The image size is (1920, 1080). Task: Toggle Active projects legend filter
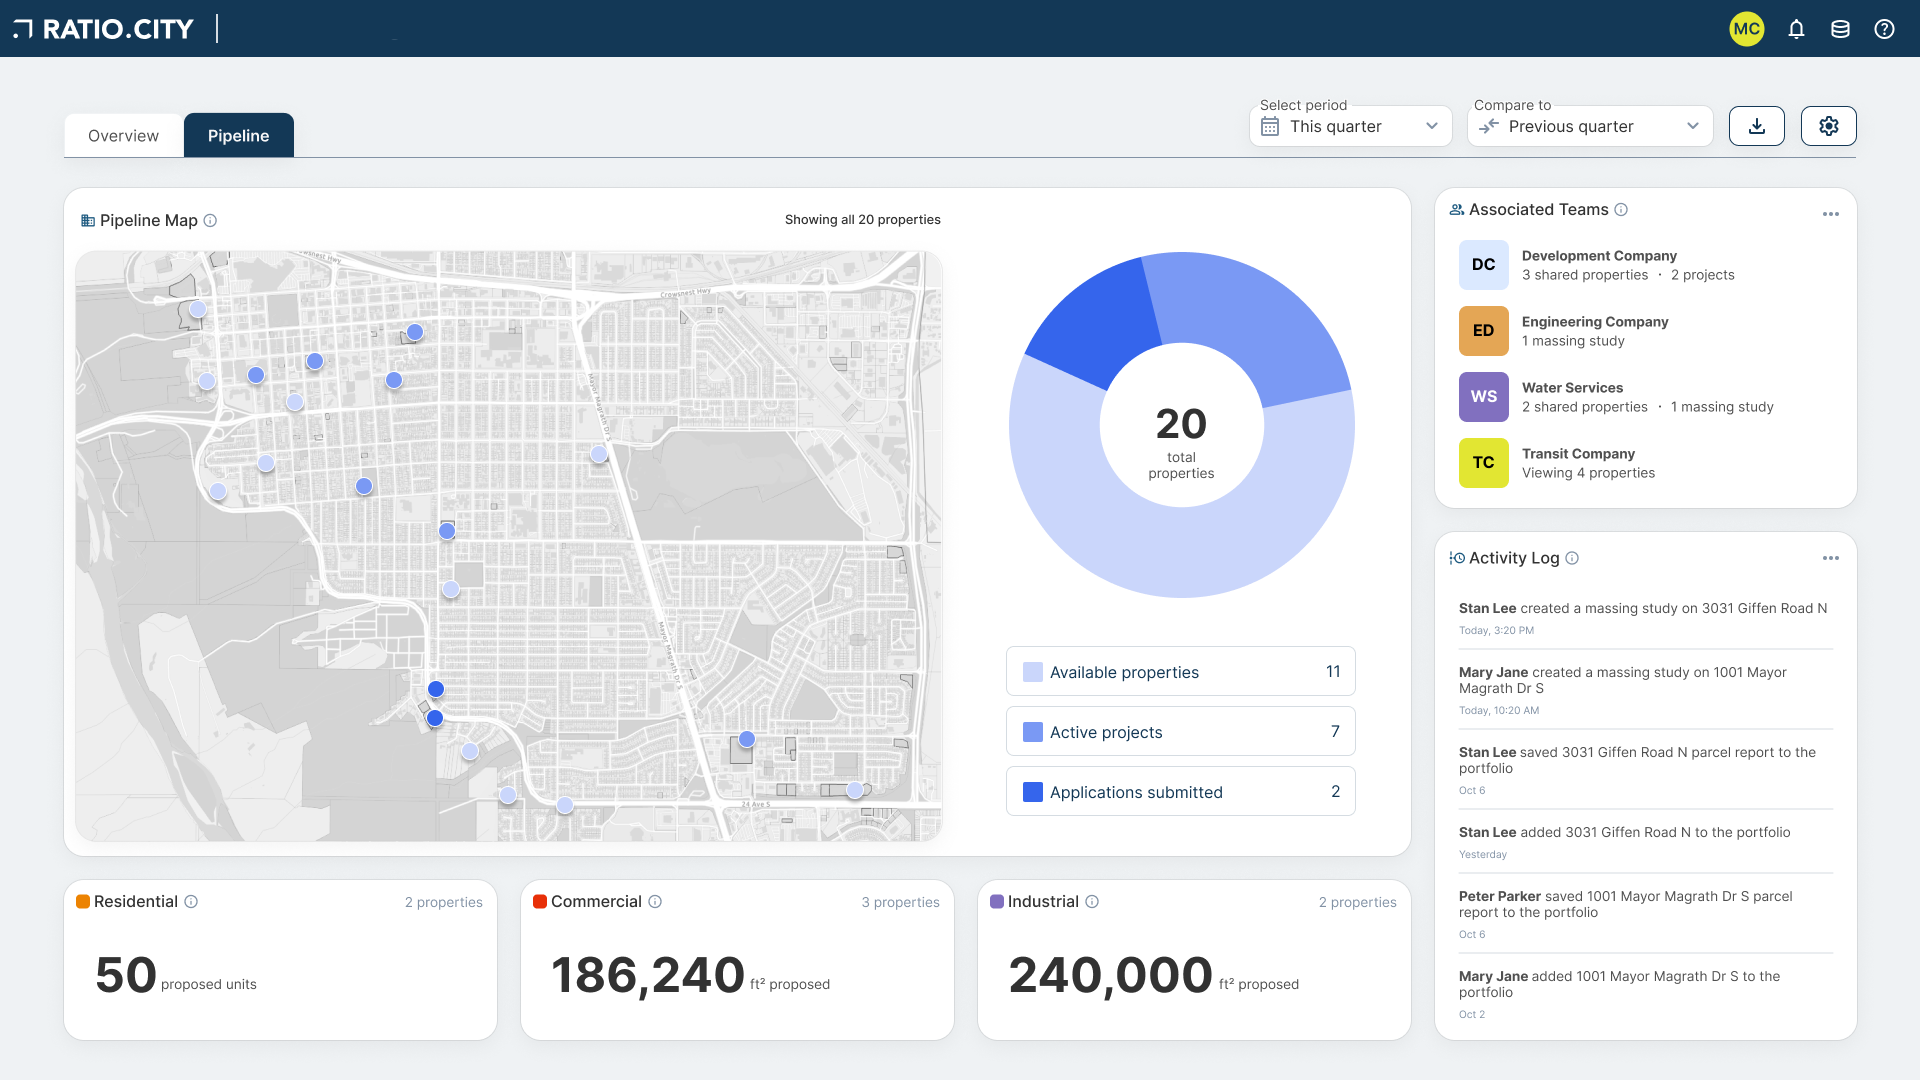coord(1181,732)
